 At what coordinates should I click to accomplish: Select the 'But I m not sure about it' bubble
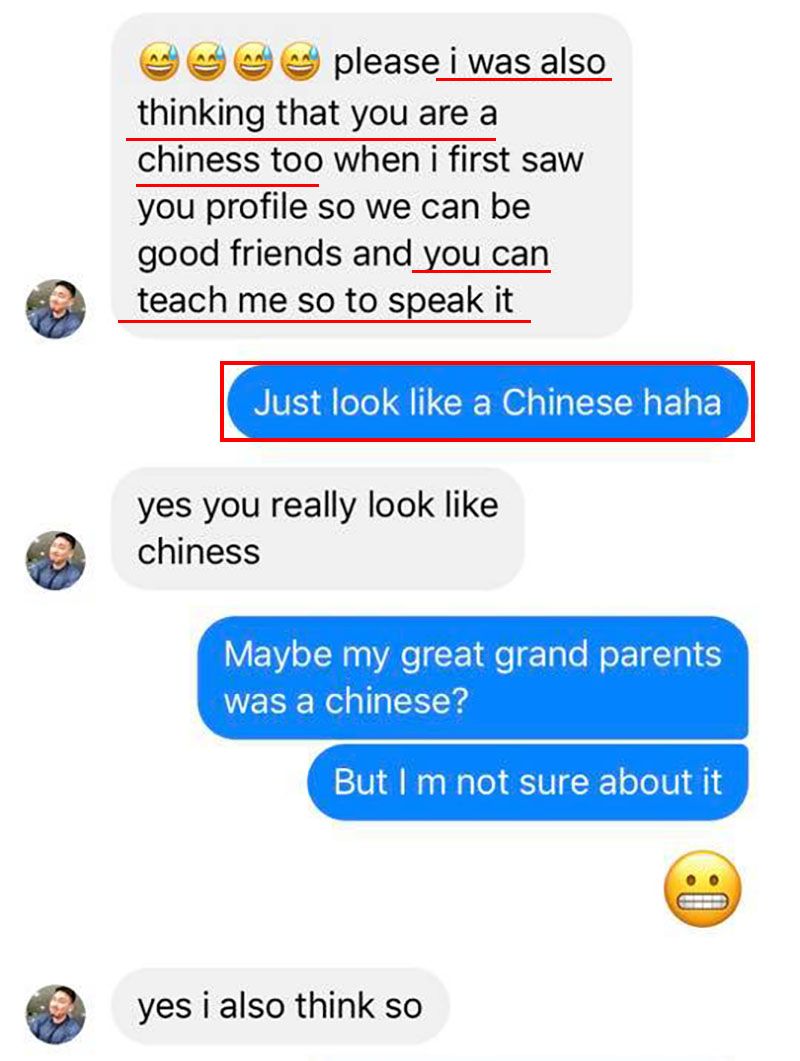(528, 782)
